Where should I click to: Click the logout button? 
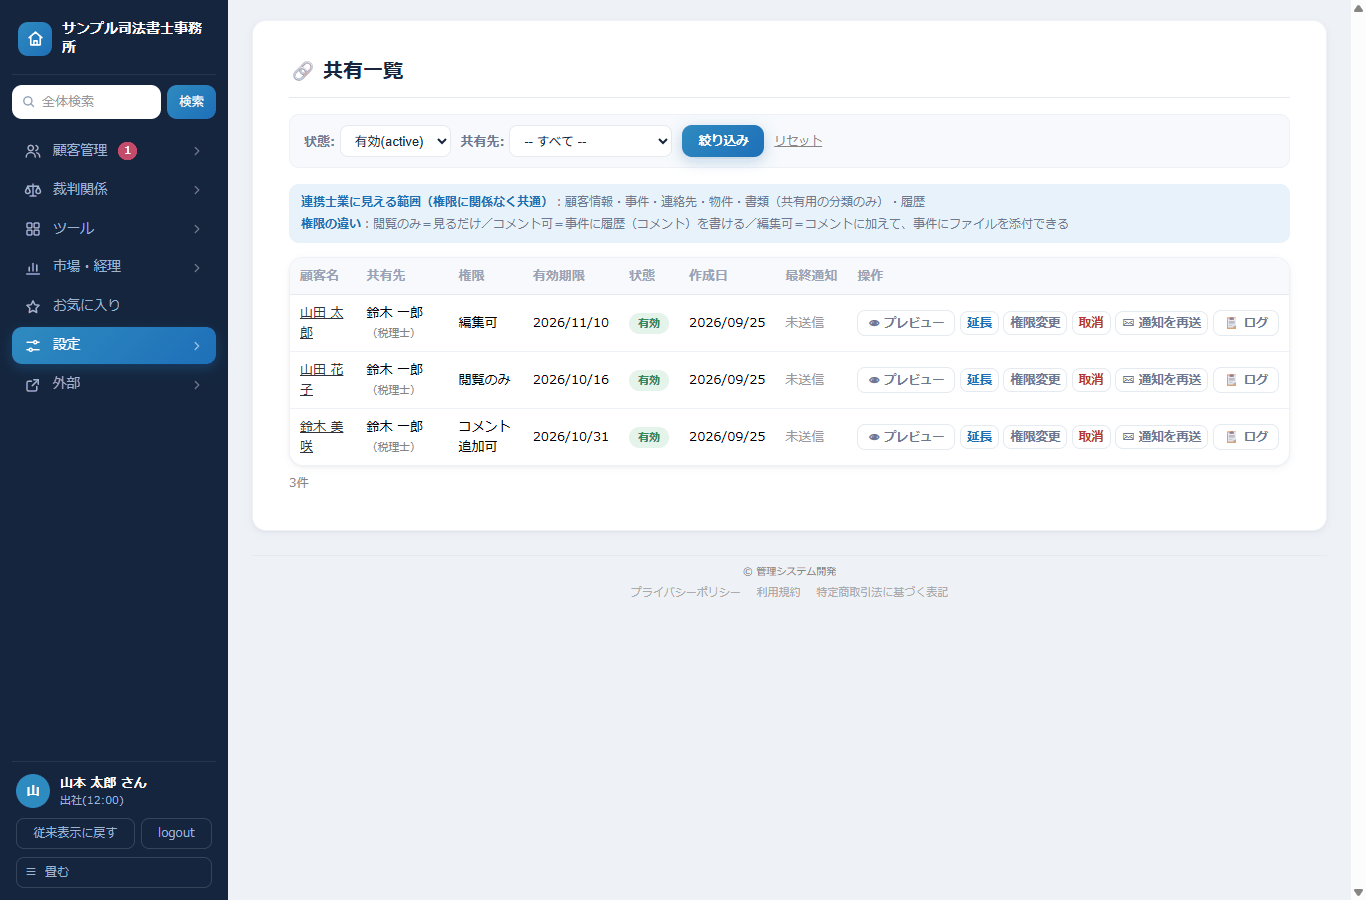(176, 833)
